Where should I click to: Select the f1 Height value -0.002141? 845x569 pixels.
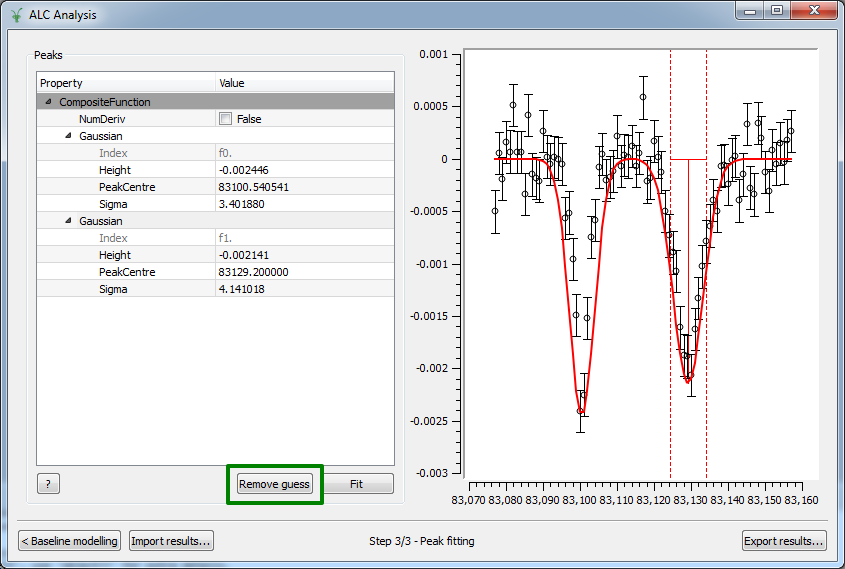(x=304, y=255)
